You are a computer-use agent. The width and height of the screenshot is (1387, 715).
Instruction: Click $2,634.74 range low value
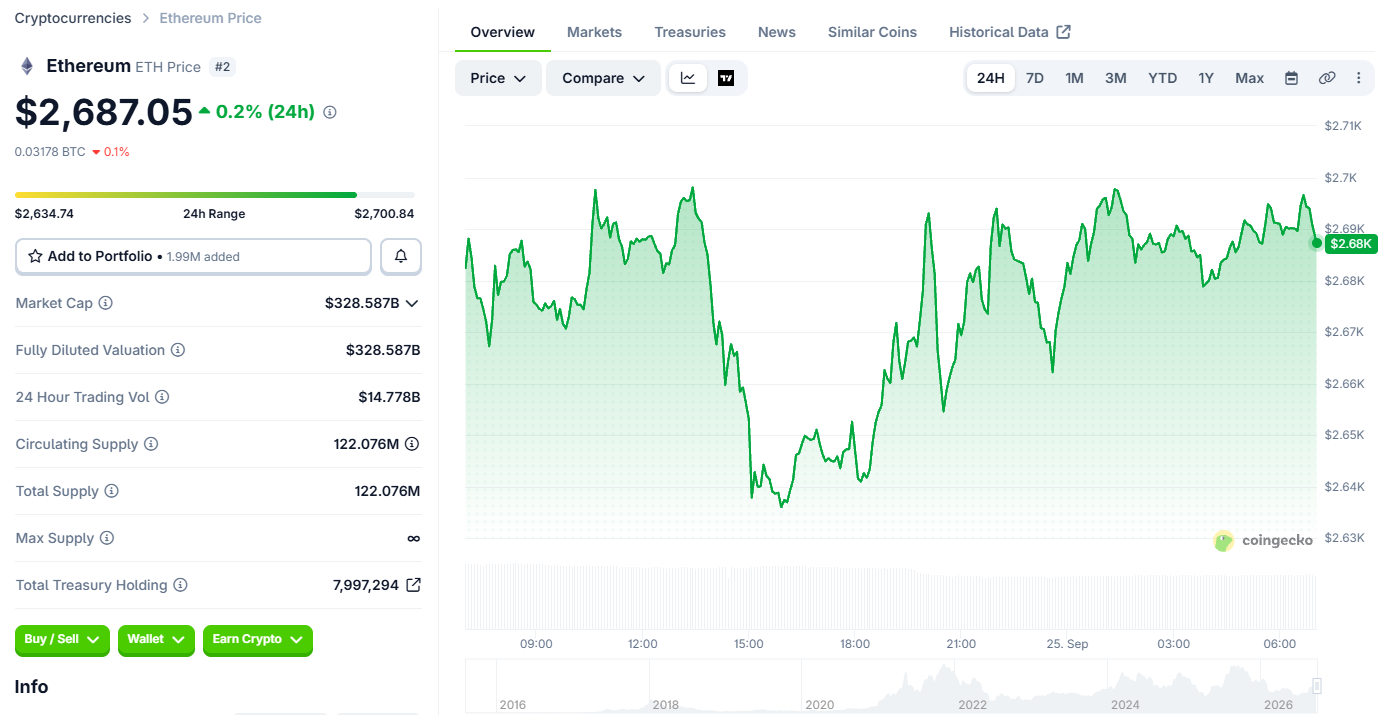point(44,214)
